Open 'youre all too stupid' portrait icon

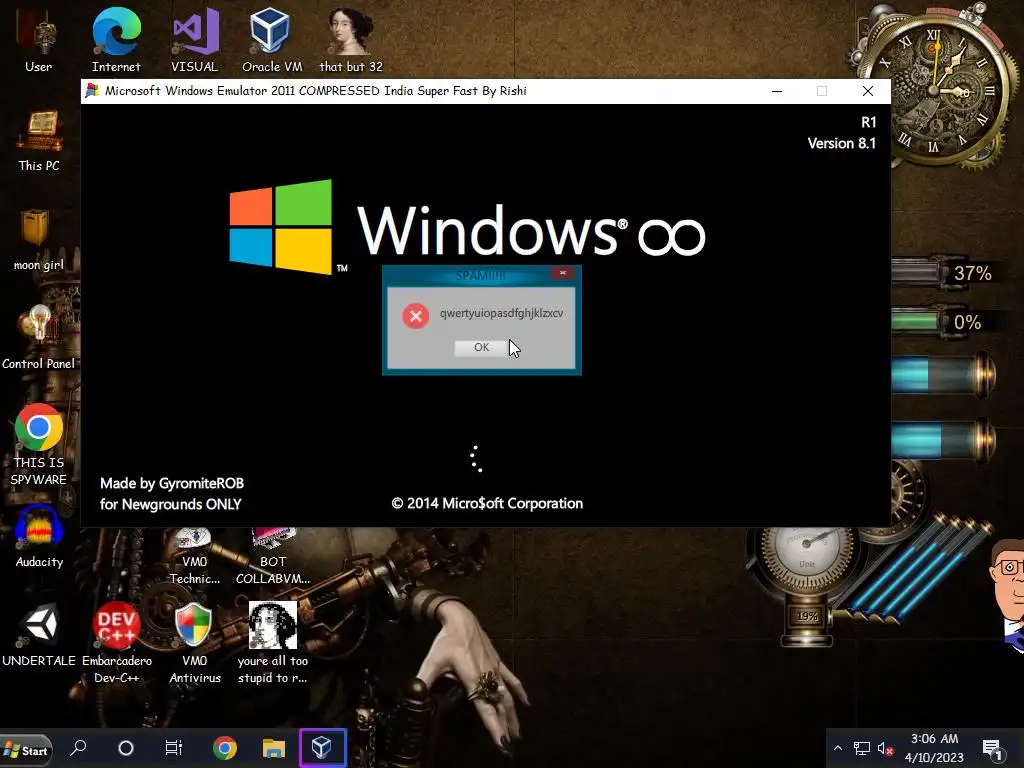(x=272, y=643)
